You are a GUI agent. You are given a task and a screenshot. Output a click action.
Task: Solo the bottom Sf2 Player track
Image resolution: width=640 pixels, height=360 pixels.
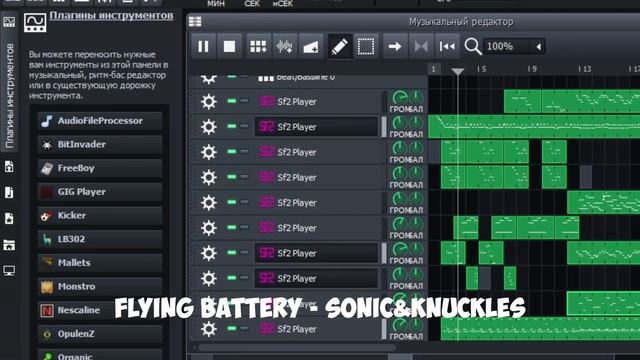pos(244,328)
